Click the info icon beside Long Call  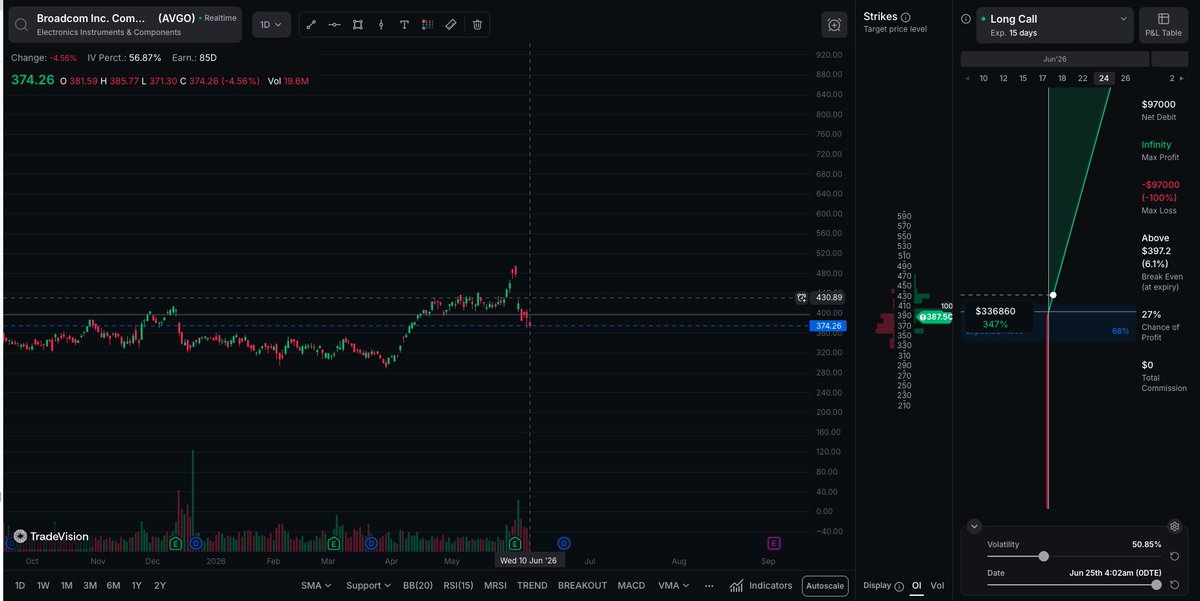click(966, 19)
